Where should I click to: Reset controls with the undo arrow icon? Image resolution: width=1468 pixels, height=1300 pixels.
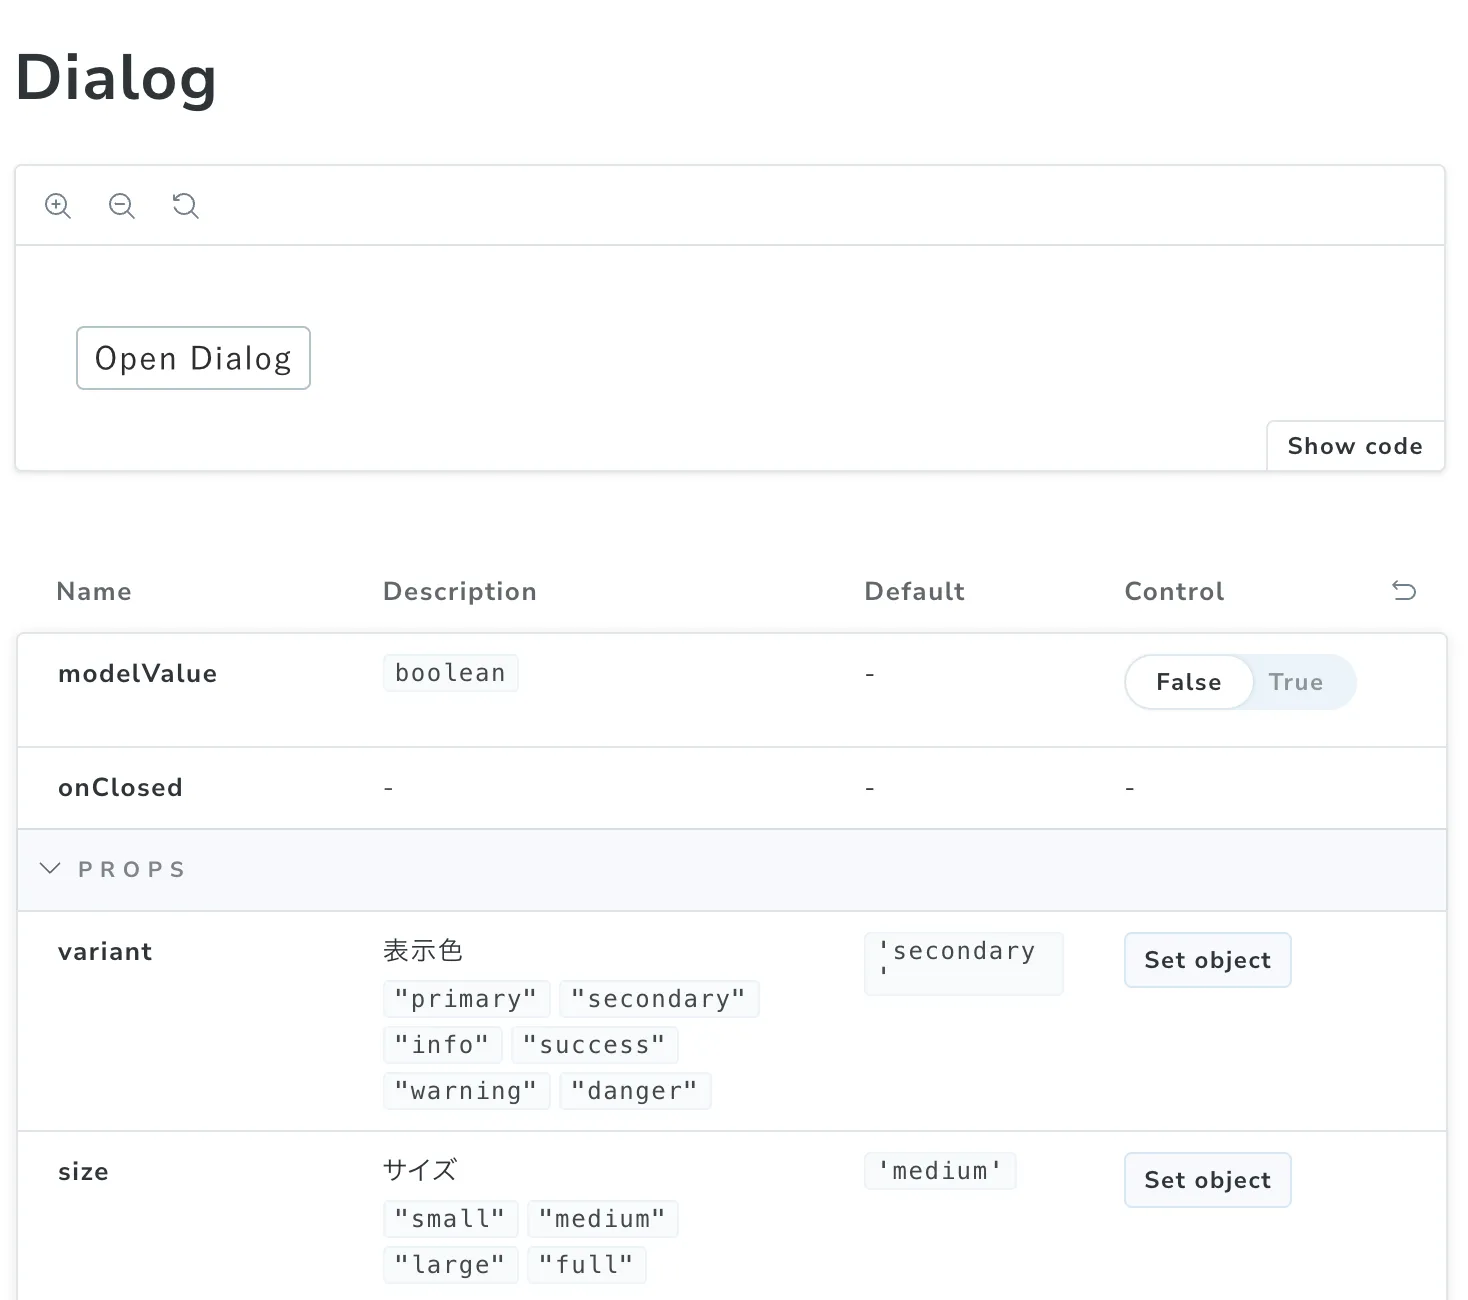click(x=1404, y=591)
